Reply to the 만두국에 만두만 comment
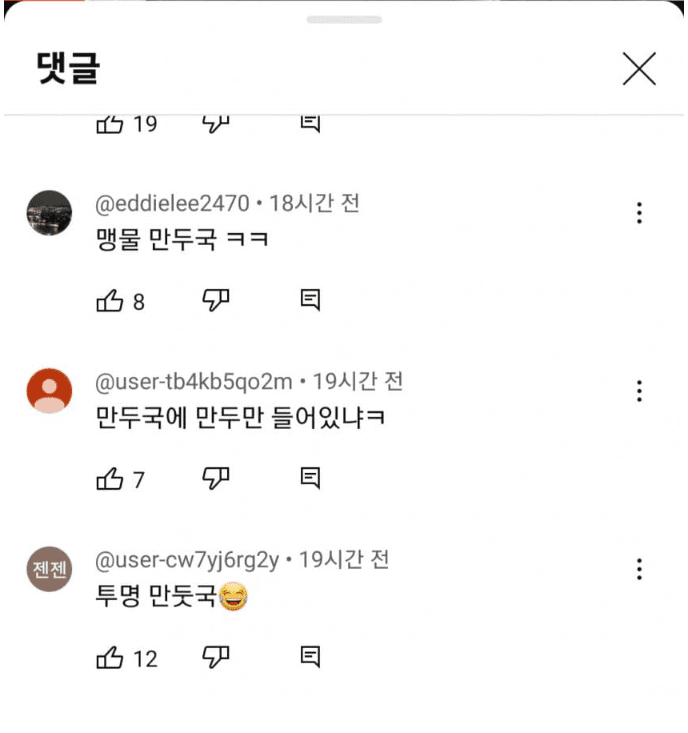 pos(310,479)
